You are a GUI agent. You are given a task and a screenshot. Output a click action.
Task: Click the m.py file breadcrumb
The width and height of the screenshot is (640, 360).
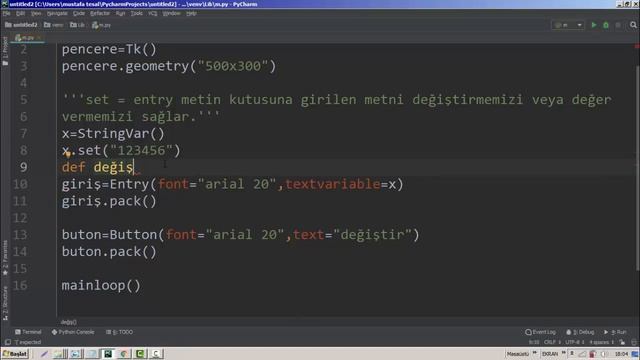(x=101, y=25)
